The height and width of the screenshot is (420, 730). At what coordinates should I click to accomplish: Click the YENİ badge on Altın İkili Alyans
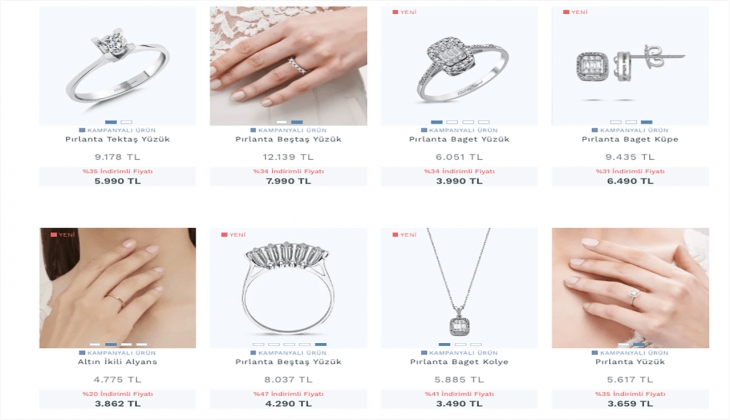(x=62, y=235)
